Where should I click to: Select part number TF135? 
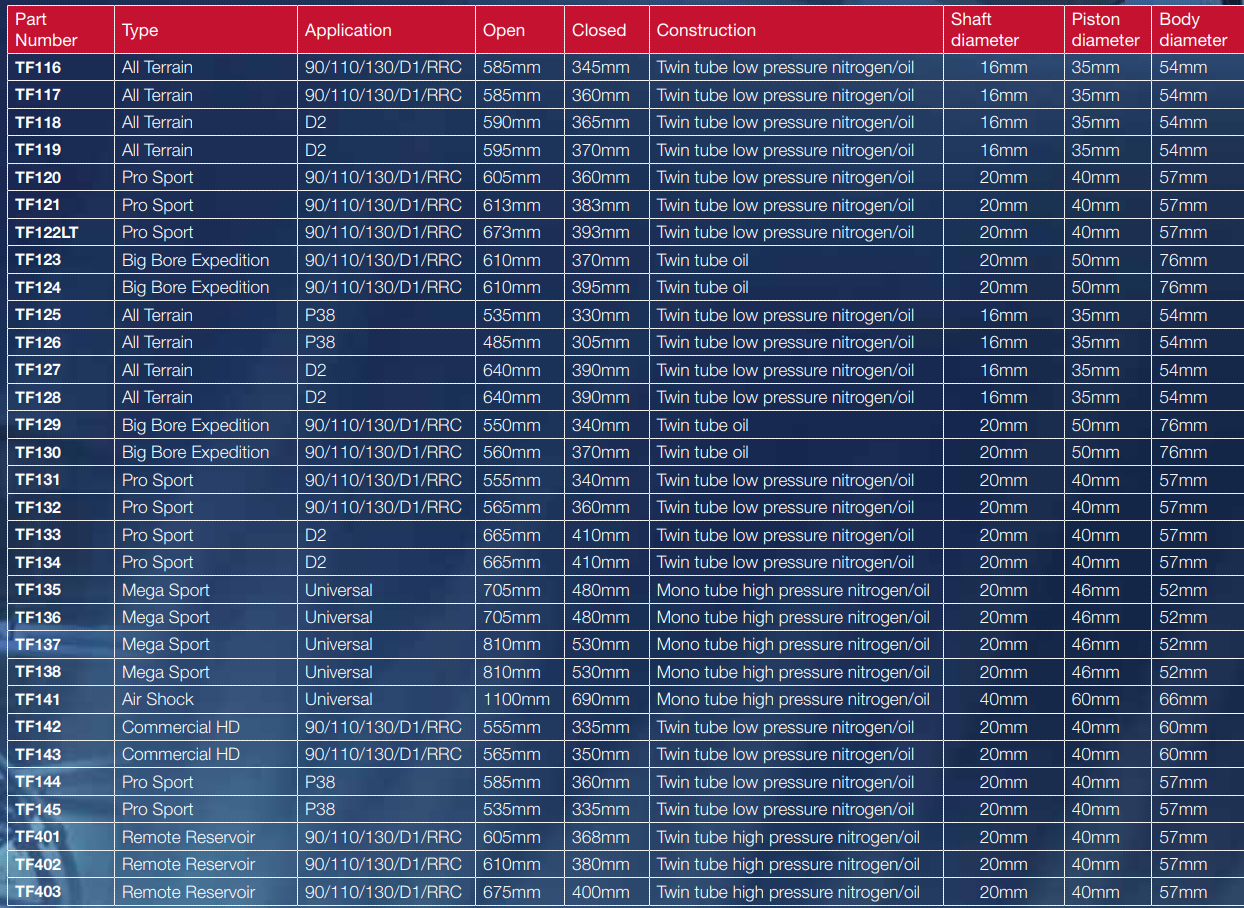[x=38, y=590]
